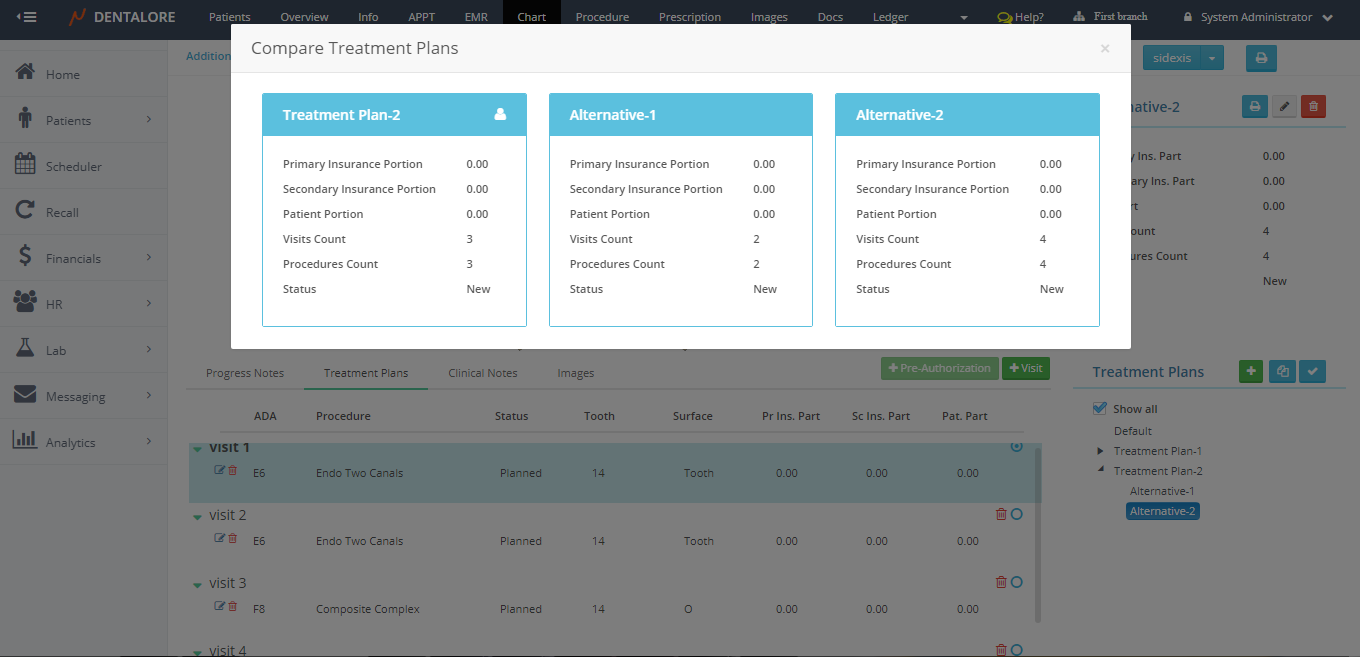
Task: Click the checkmark icon beside Treatment Plans
Action: pos(1313,371)
